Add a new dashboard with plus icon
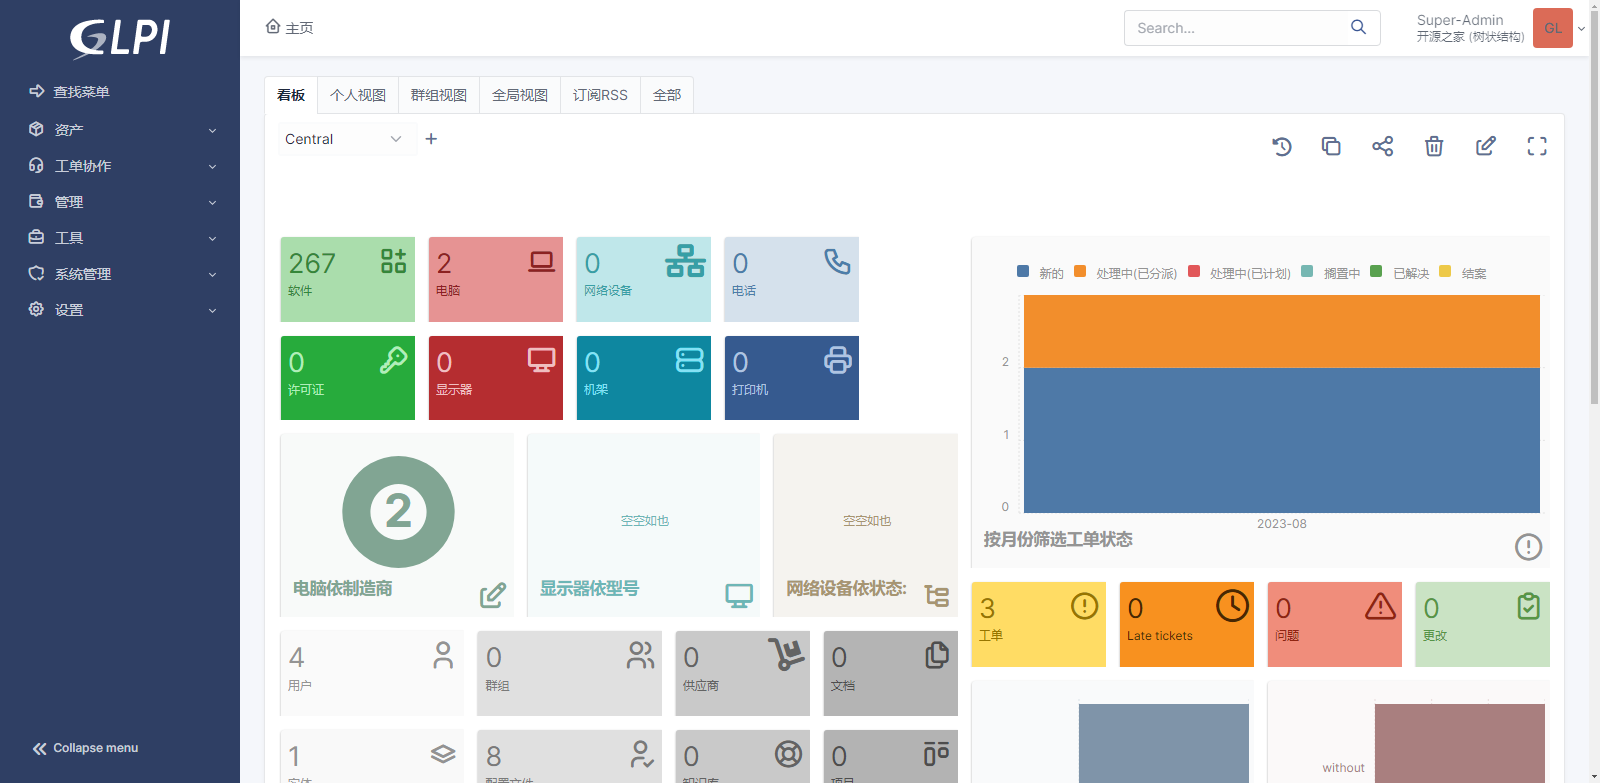The width and height of the screenshot is (1600, 783). (431, 139)
